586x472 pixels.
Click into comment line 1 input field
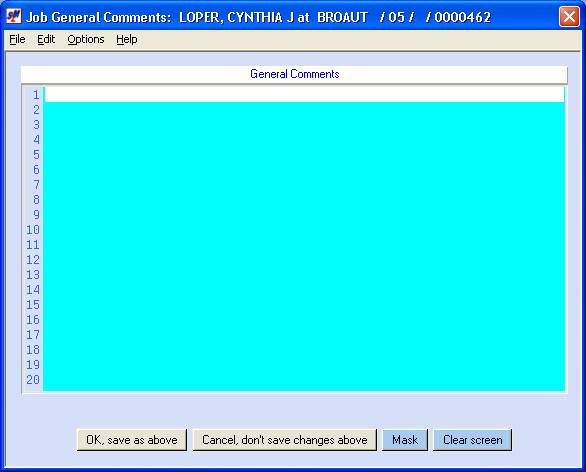[x=304, y=95]
